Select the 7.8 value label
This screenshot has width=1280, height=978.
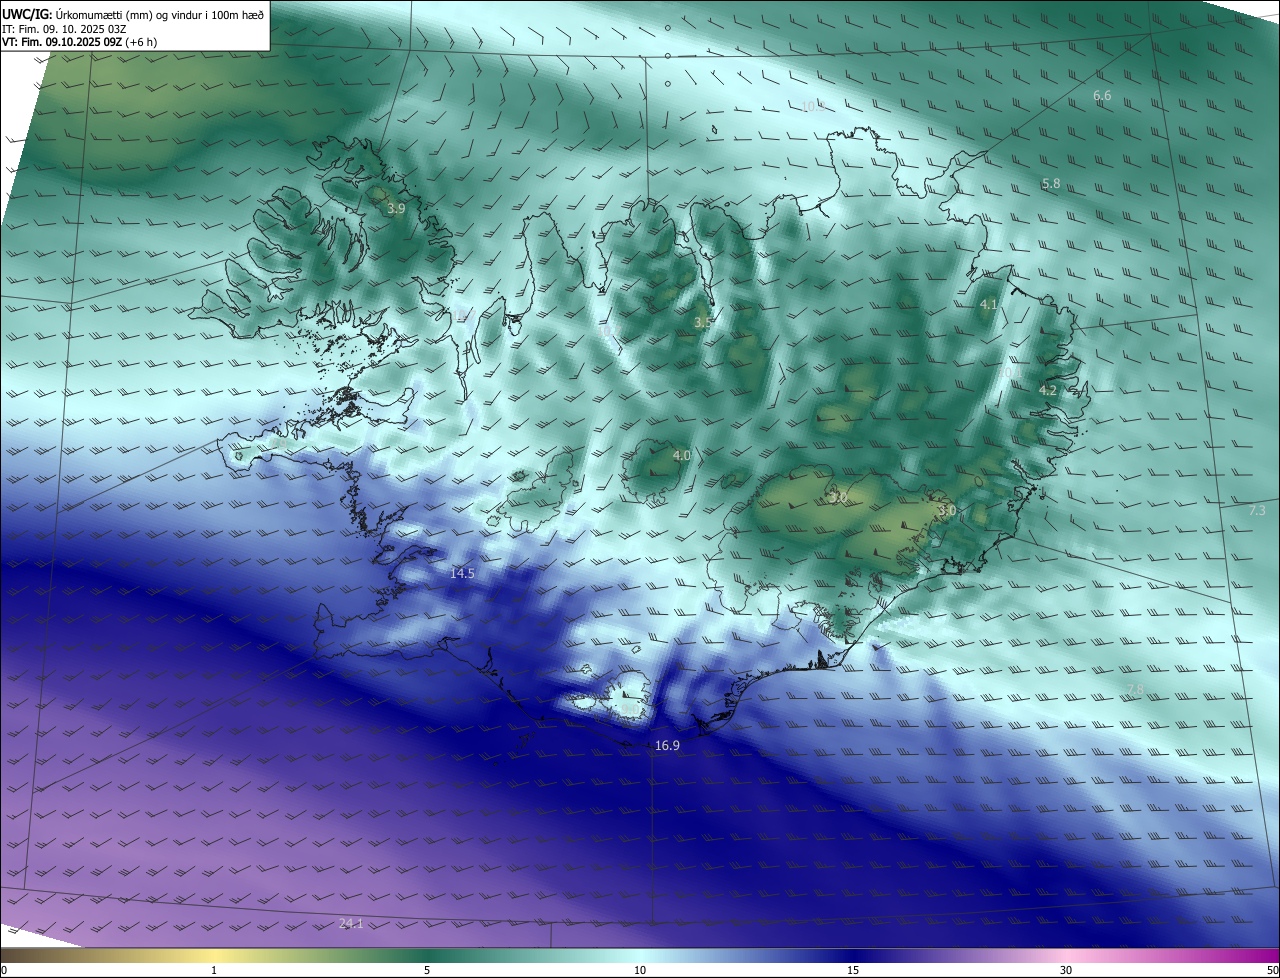click(1135, 690)
